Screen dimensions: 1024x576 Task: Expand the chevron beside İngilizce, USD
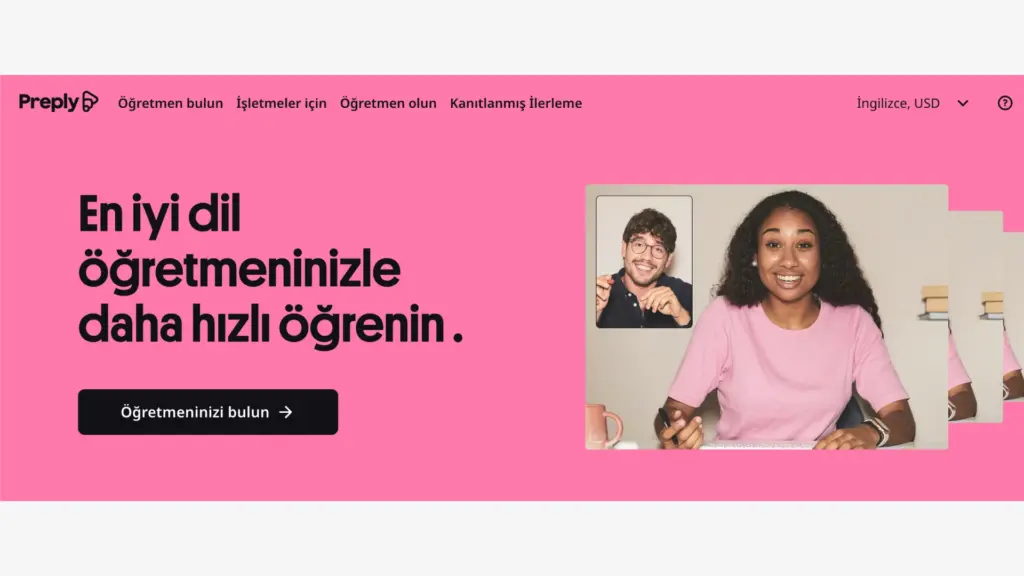click(x=963, y=103)
